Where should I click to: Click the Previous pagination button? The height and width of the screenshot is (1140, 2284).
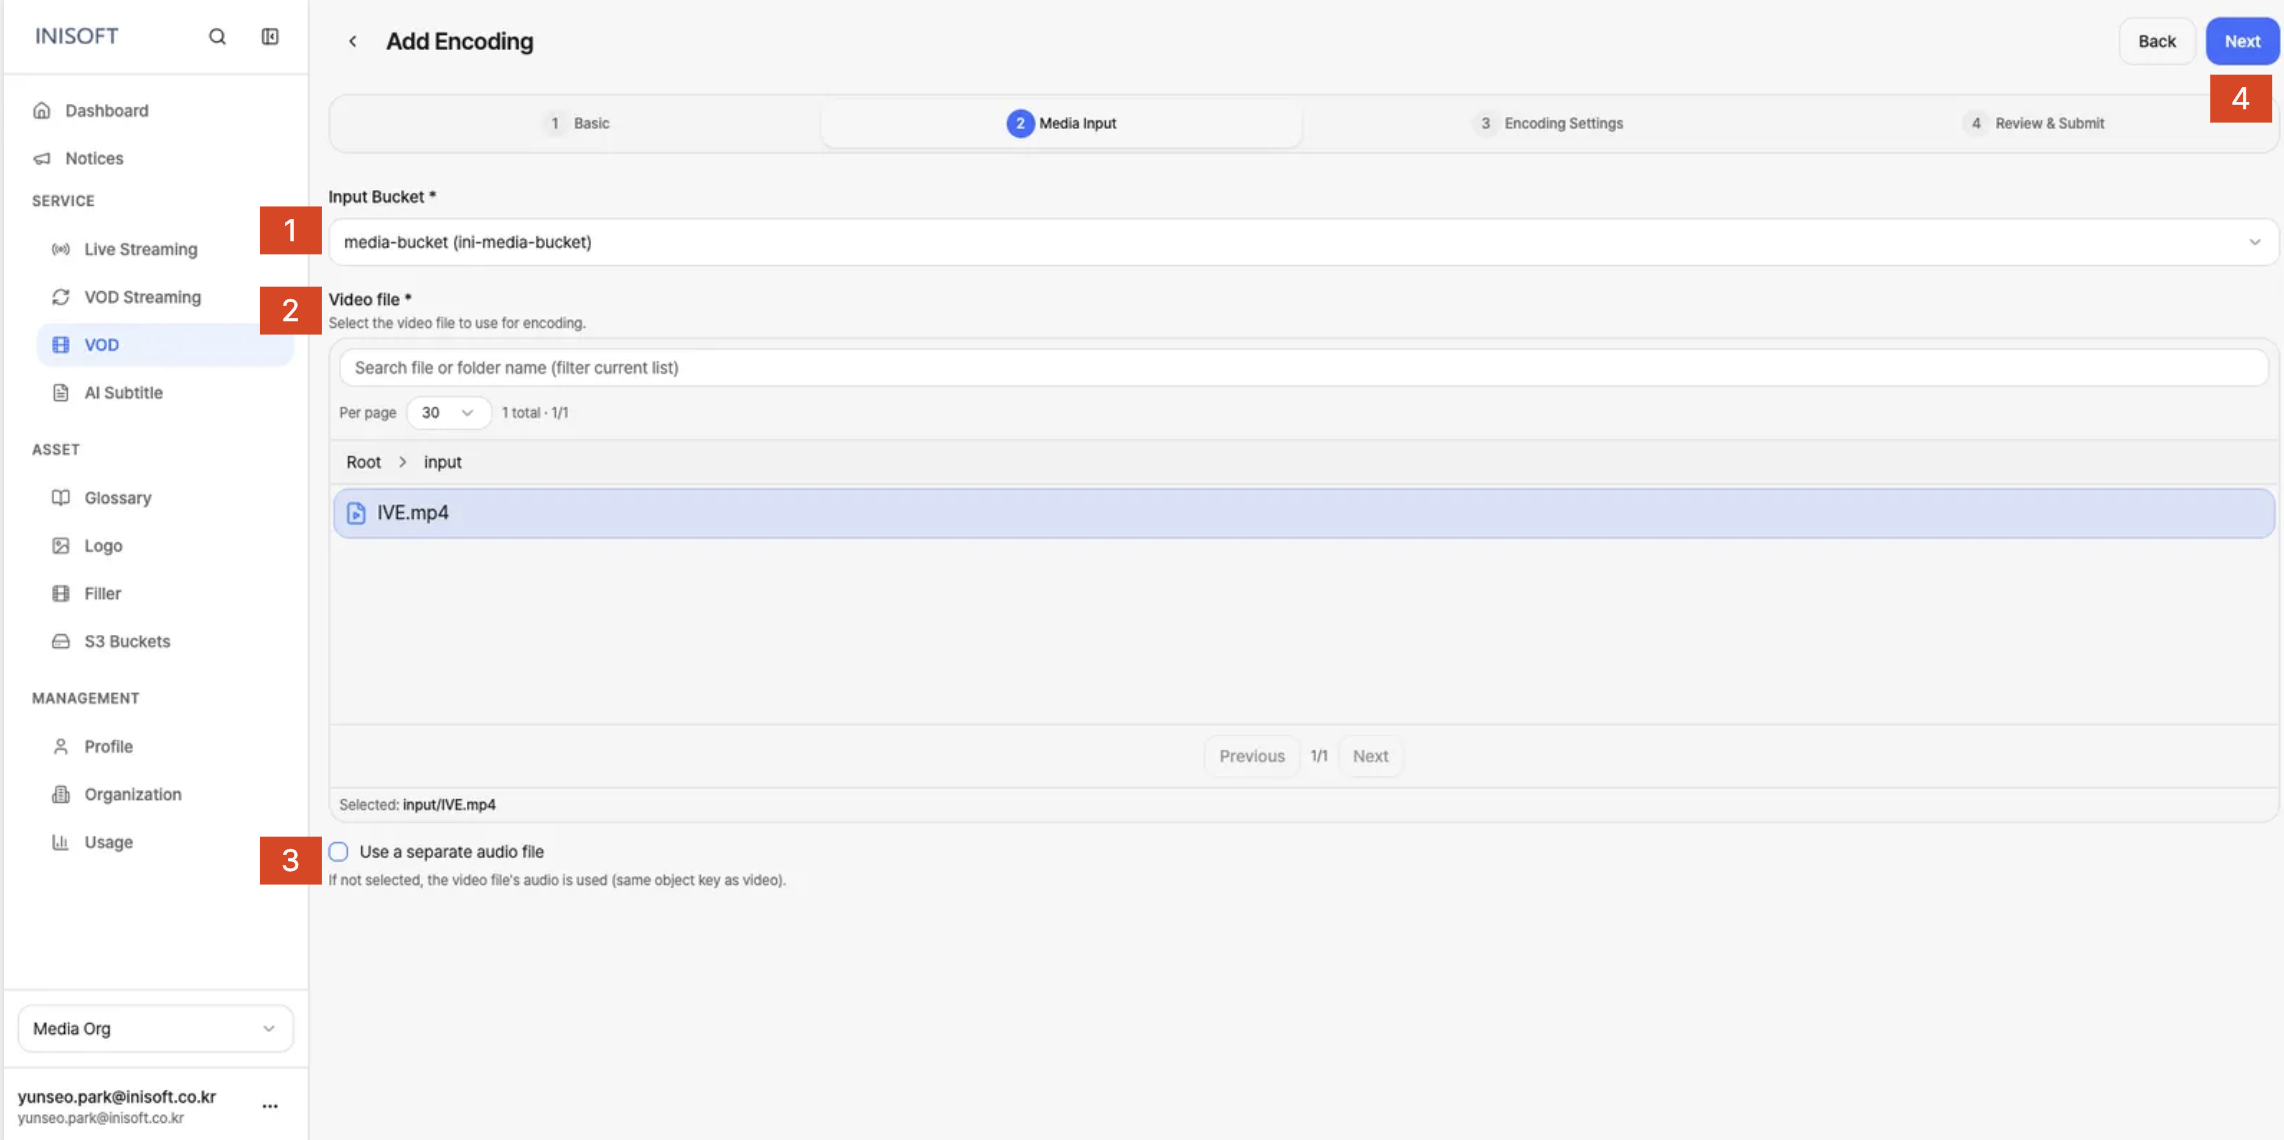1251,757
